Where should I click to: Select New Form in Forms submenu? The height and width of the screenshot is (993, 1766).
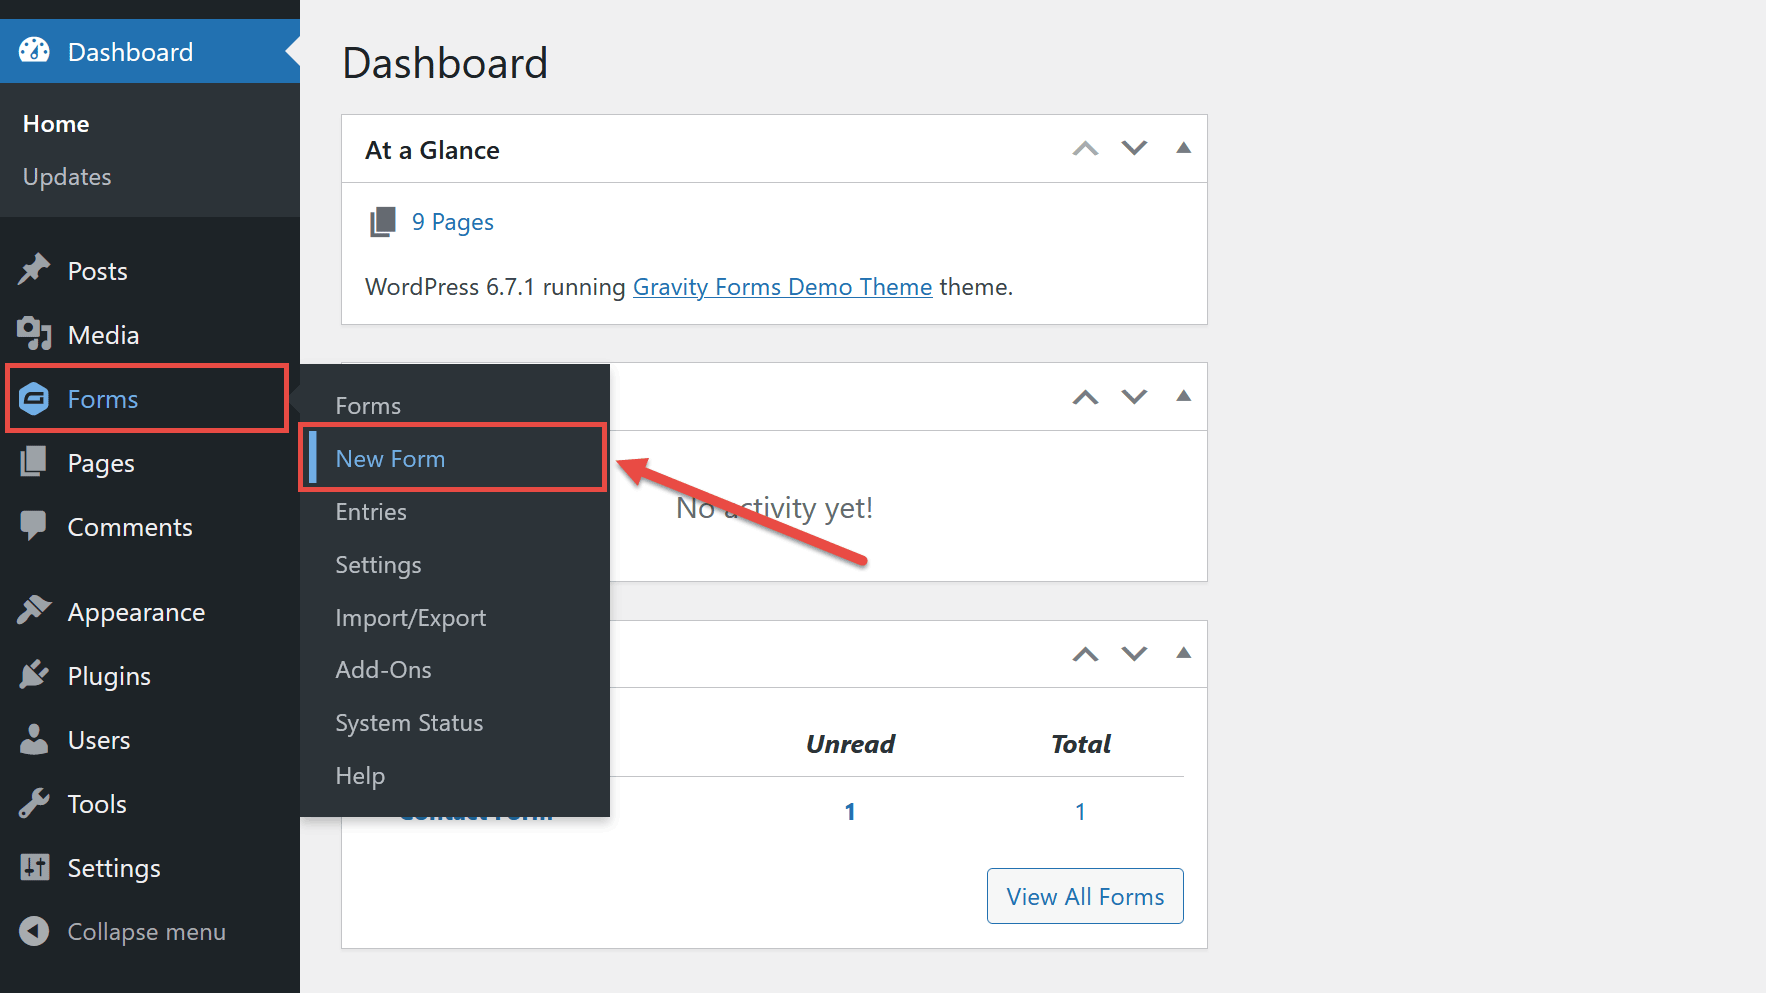390,458
